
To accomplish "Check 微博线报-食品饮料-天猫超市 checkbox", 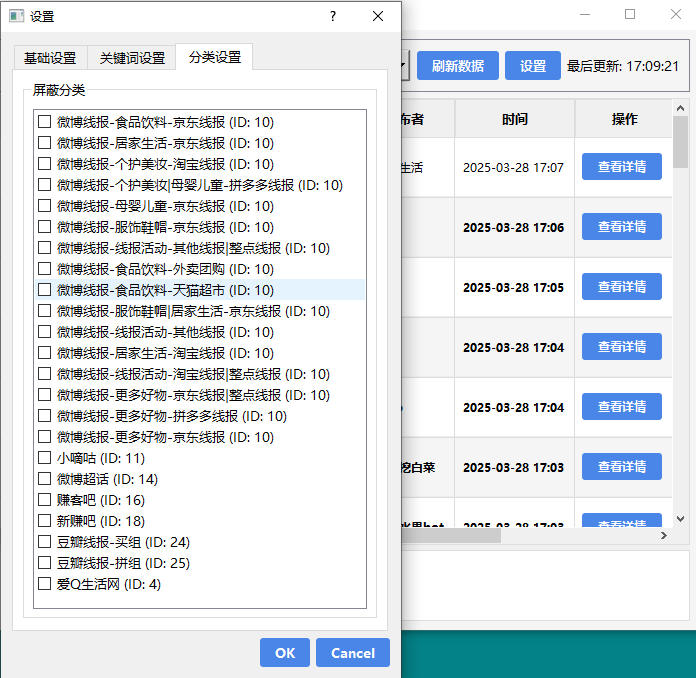I will coord(44,289).
